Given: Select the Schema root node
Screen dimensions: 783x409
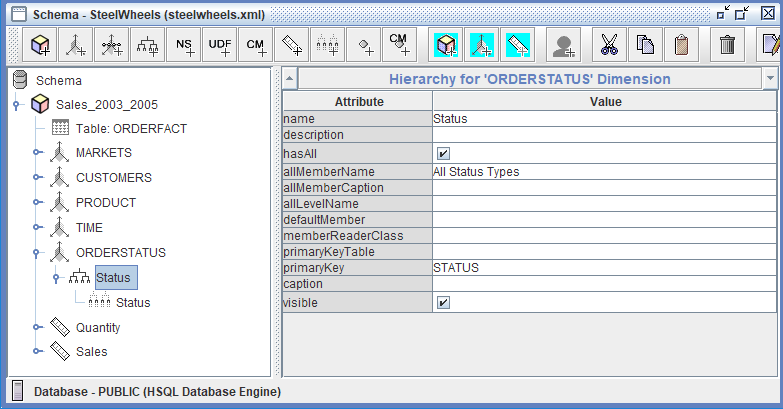Looking at the screenshot, I should [x=59, y=80].
